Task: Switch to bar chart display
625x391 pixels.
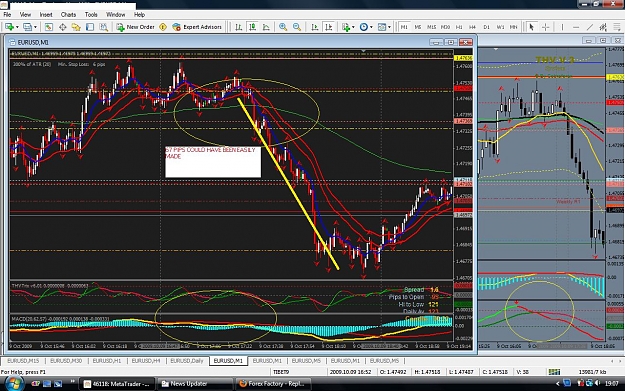Action: pos(239,27)
